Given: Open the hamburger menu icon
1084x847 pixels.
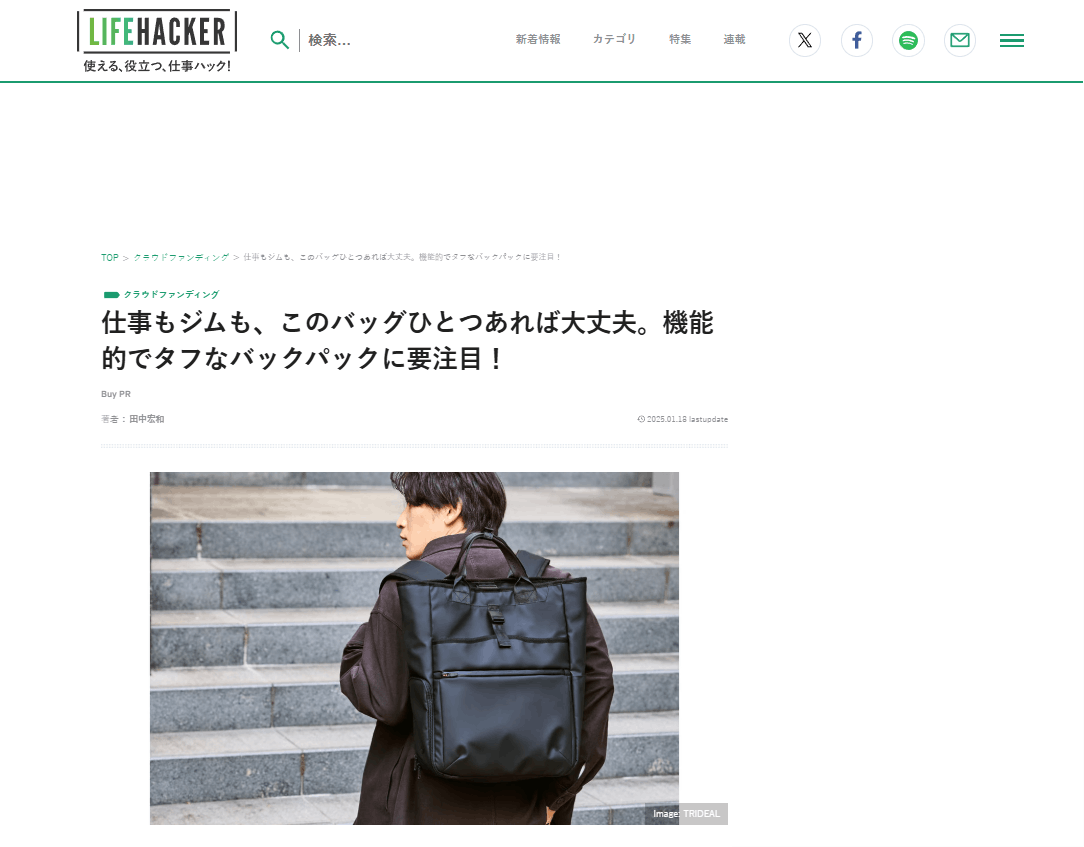Looking at the screenshot, I should click(x=1011, y=41).
